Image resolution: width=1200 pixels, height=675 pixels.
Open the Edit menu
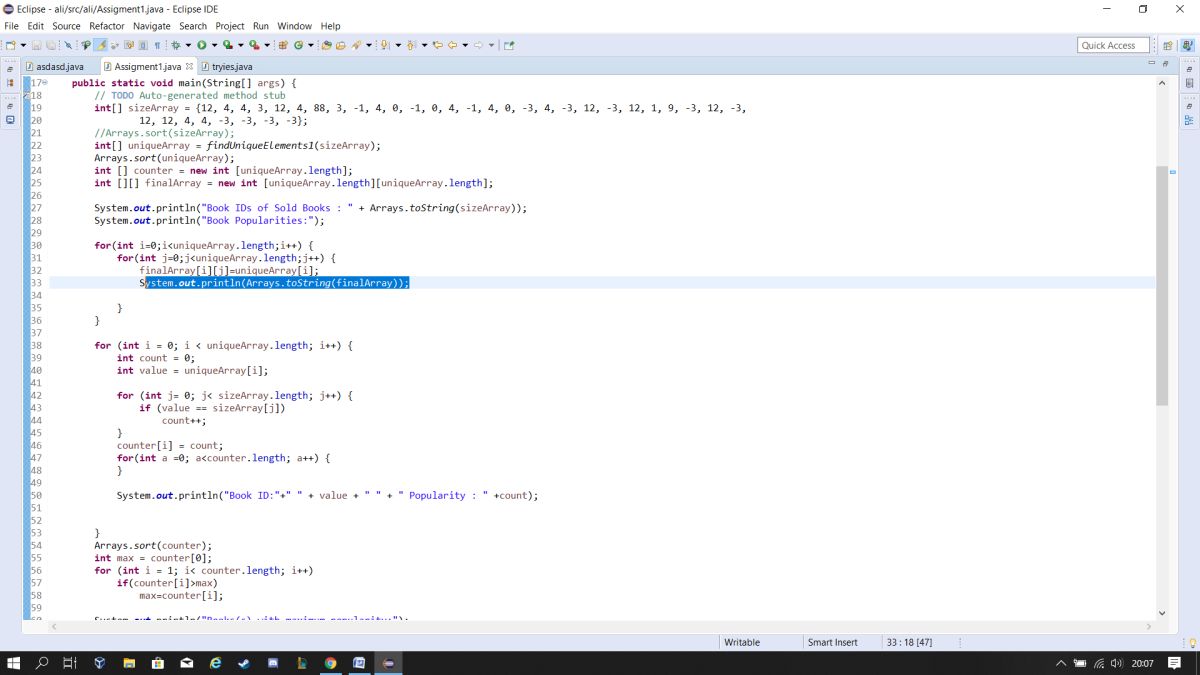point(36,26)
